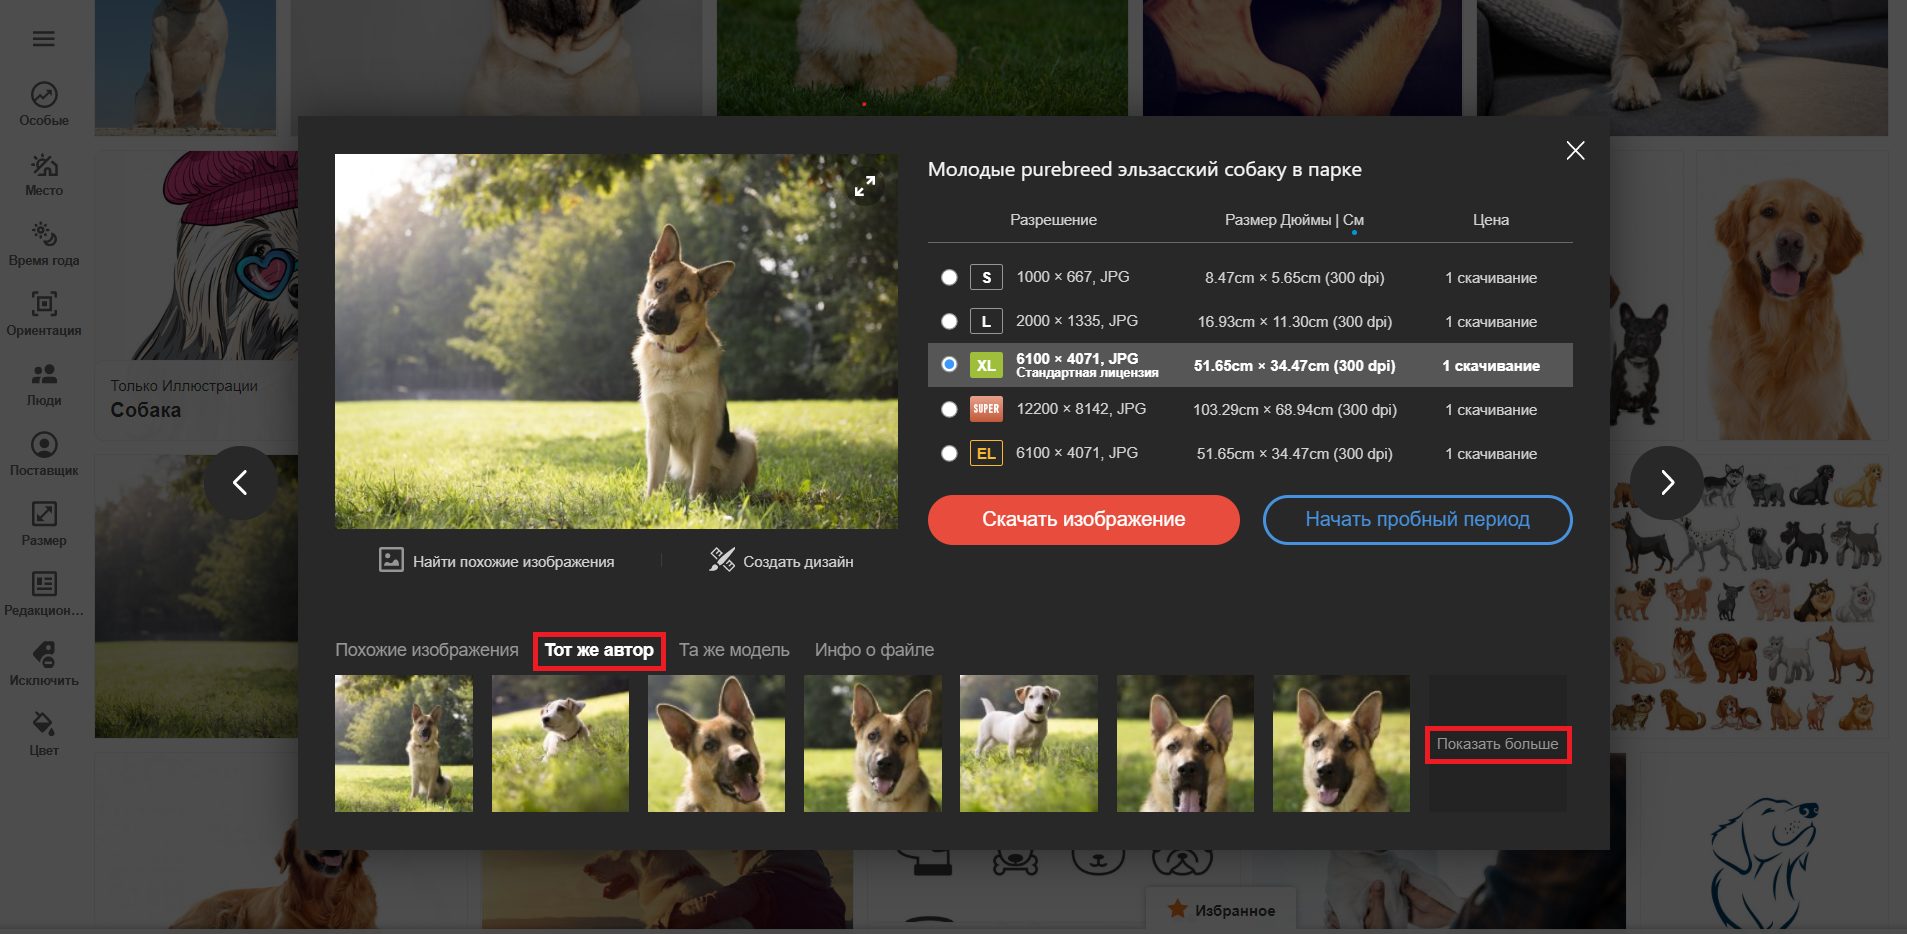Open fifth thumbnail of standing white terrier
Image resolution: width=1907 pixels, height=934 pixels.
[x=1029, y=743]
